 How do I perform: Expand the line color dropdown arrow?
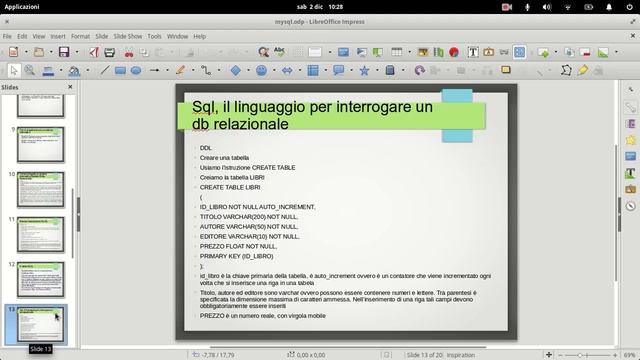(x=61, y=70)
